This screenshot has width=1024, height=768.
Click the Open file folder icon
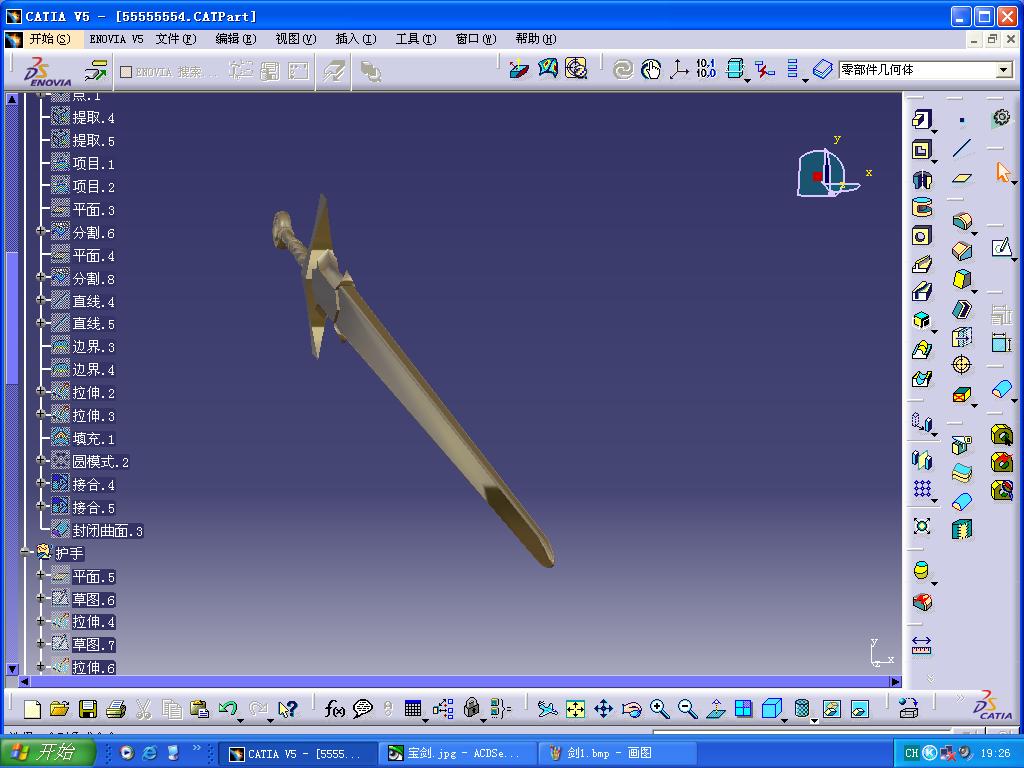pyautogui.click(x=59, y=709)
